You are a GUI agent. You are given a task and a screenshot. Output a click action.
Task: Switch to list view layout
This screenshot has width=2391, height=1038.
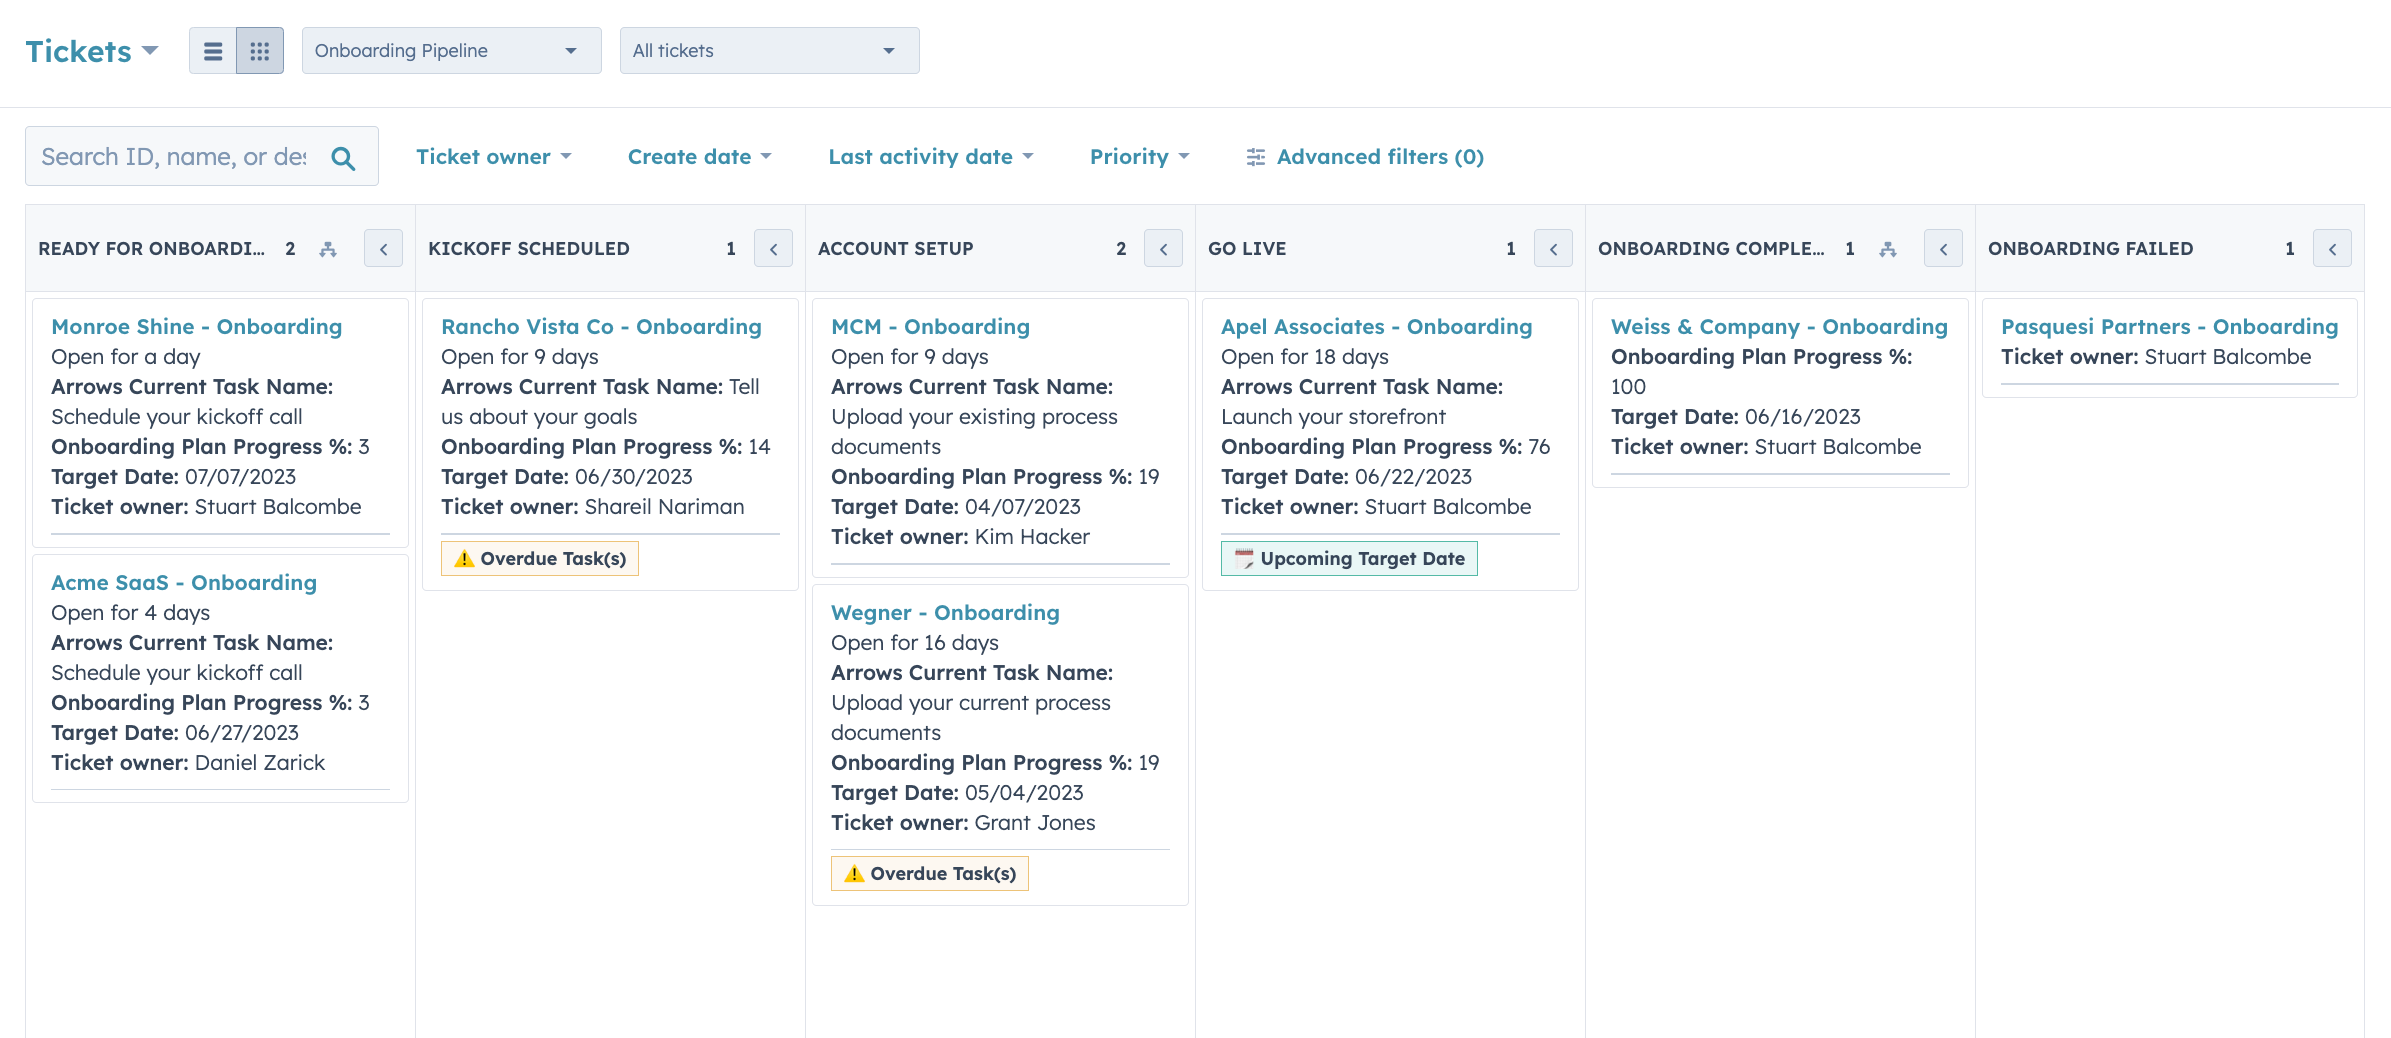[x=212, y=50]
